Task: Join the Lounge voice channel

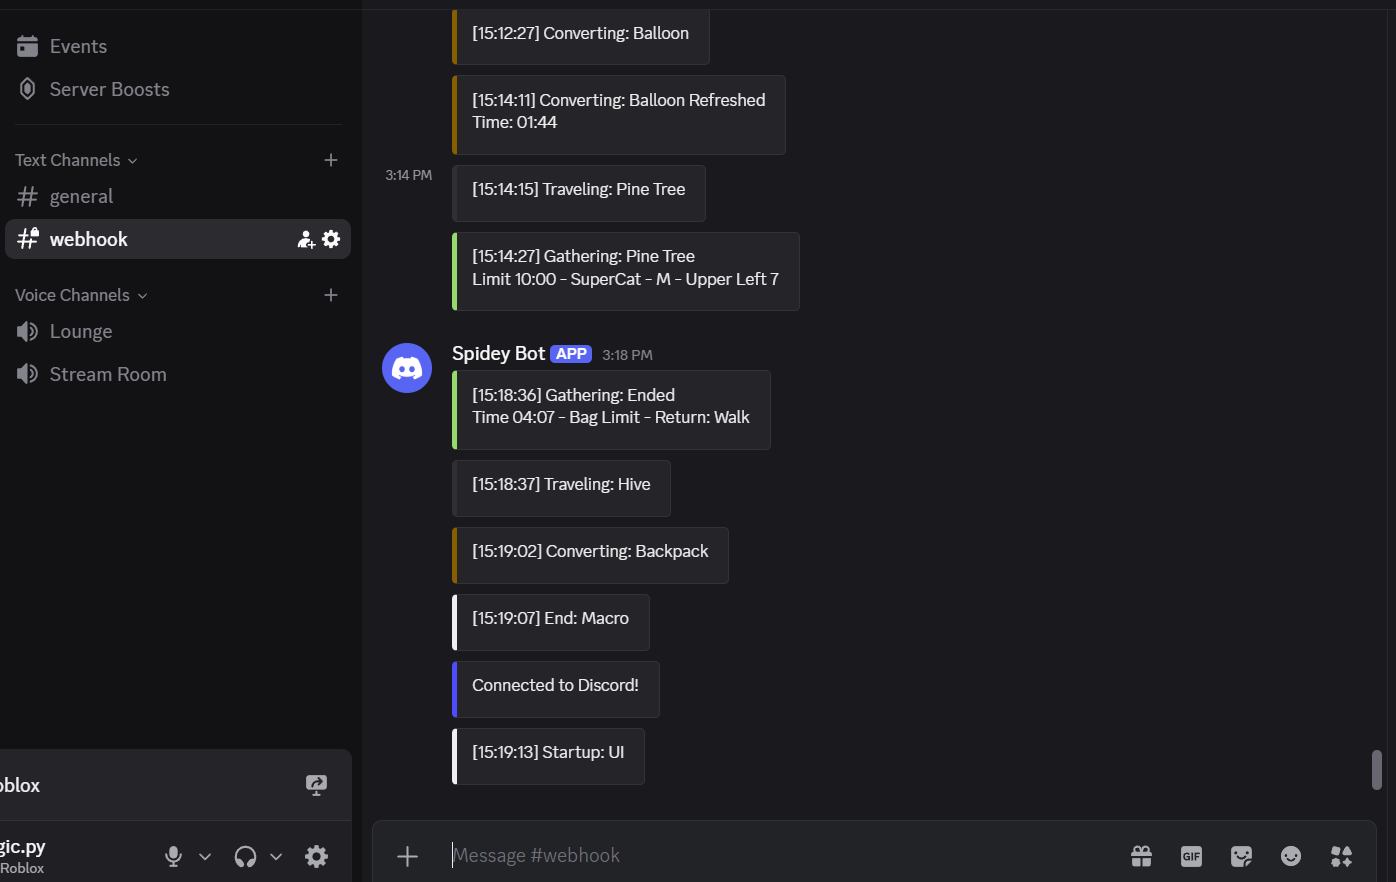Action: click(x=81, y=331)
